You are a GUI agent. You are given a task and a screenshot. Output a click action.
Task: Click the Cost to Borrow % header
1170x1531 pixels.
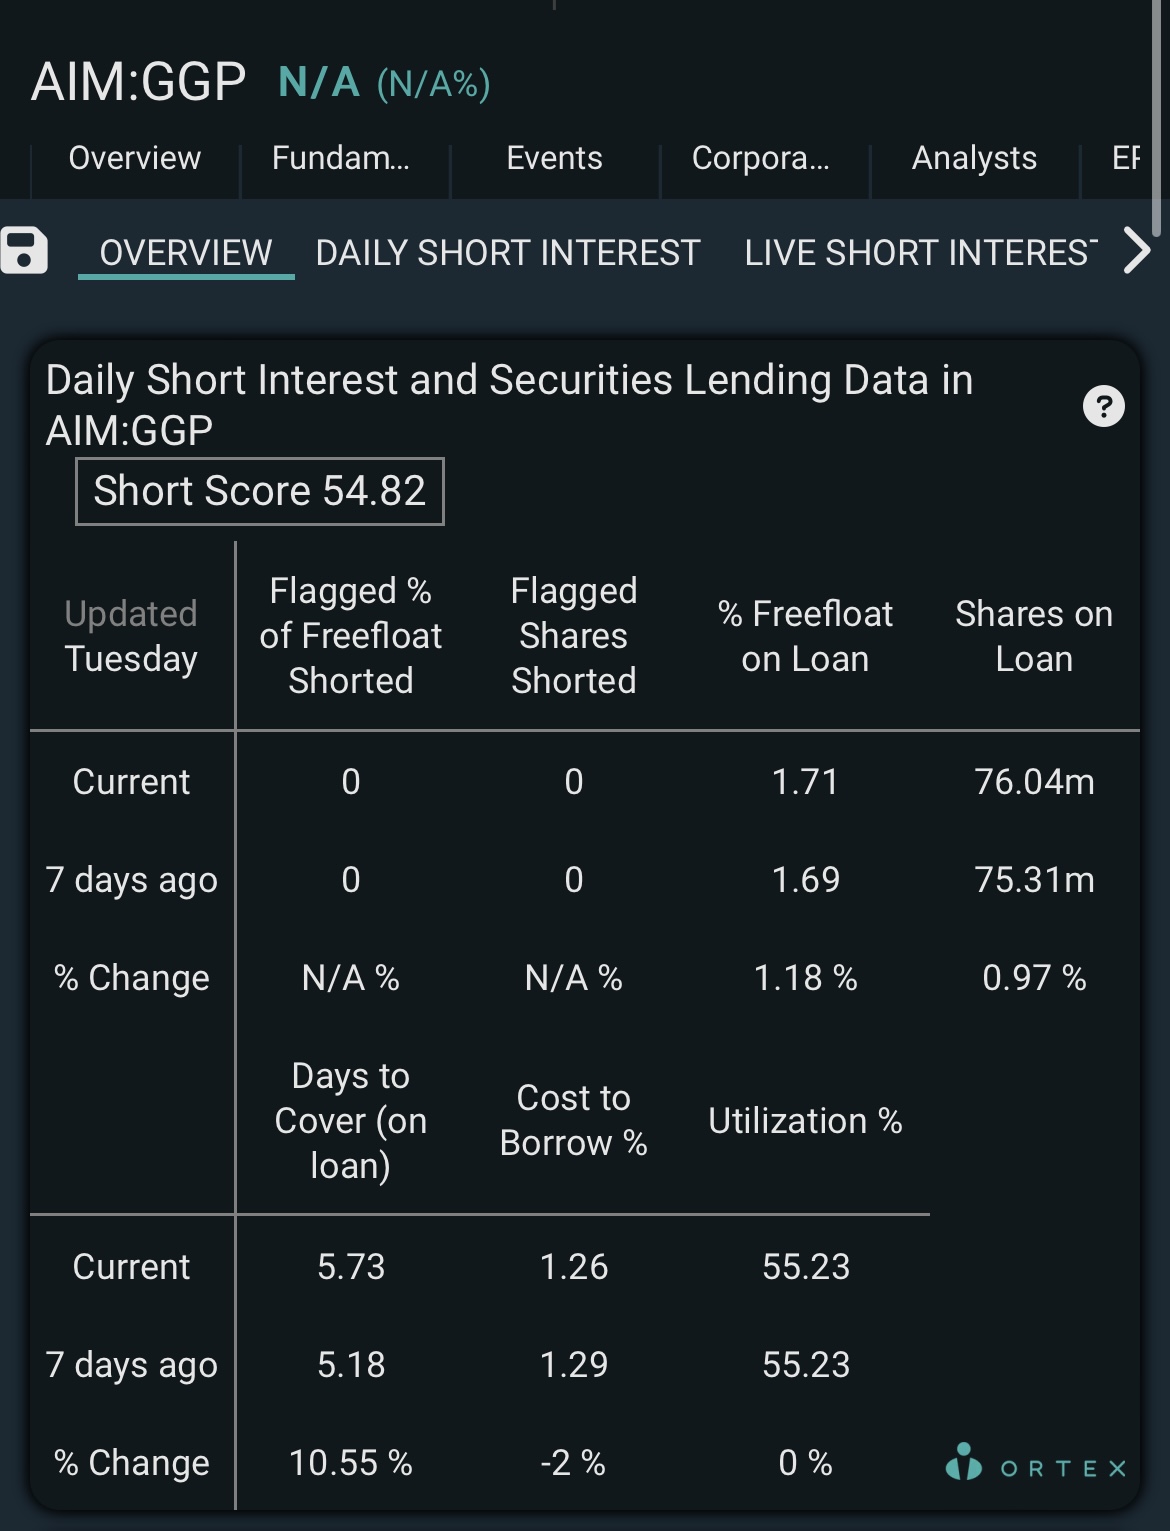pyautogui.click(x=574, y=1120)
